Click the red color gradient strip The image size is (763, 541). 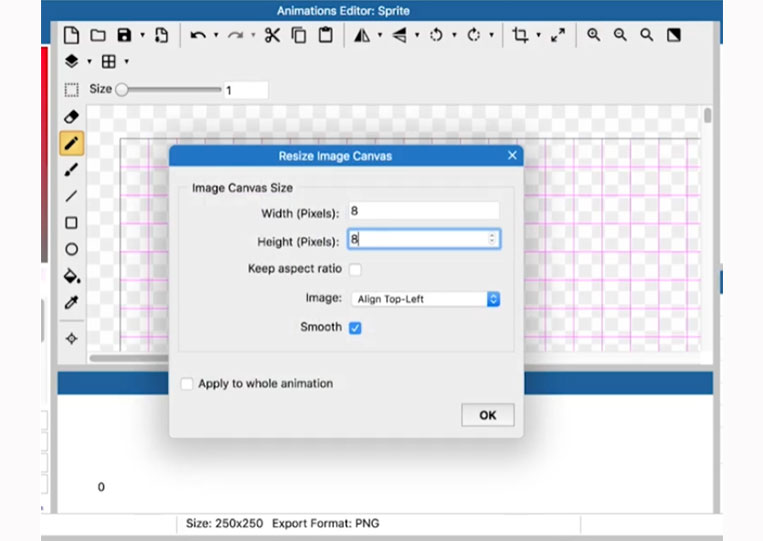coord(44,153)
